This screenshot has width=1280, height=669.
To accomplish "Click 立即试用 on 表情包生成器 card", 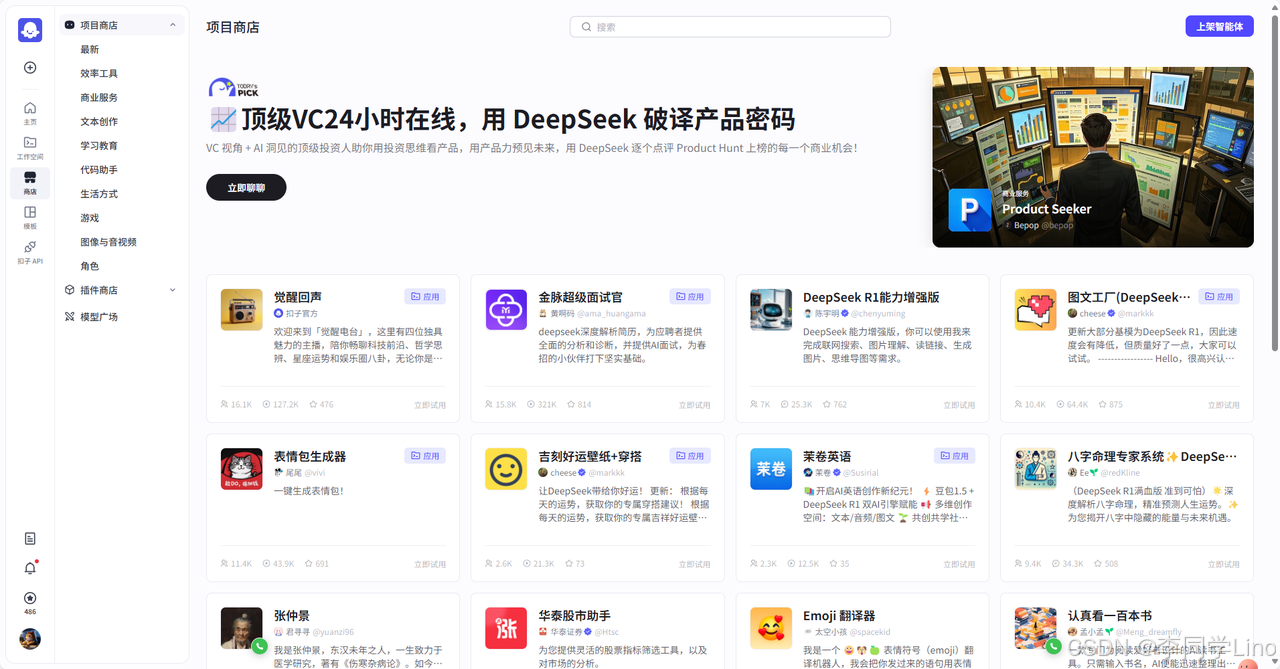I will click(430, 564).
